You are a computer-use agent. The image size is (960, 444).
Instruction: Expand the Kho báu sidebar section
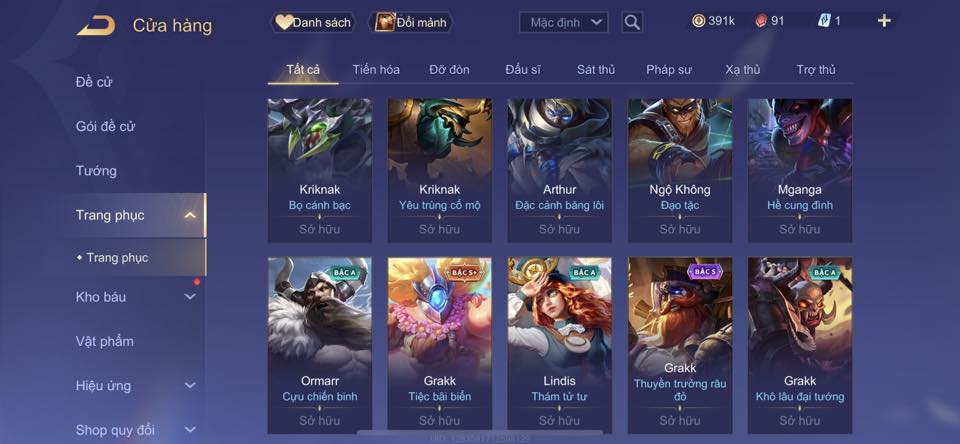click(x=190, y=297)
